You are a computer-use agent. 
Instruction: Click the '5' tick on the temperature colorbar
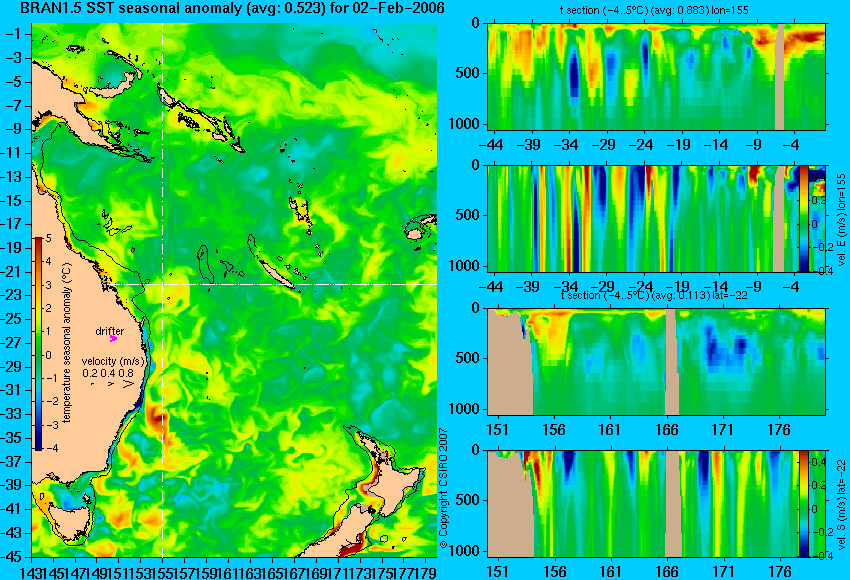click(48, 238)
